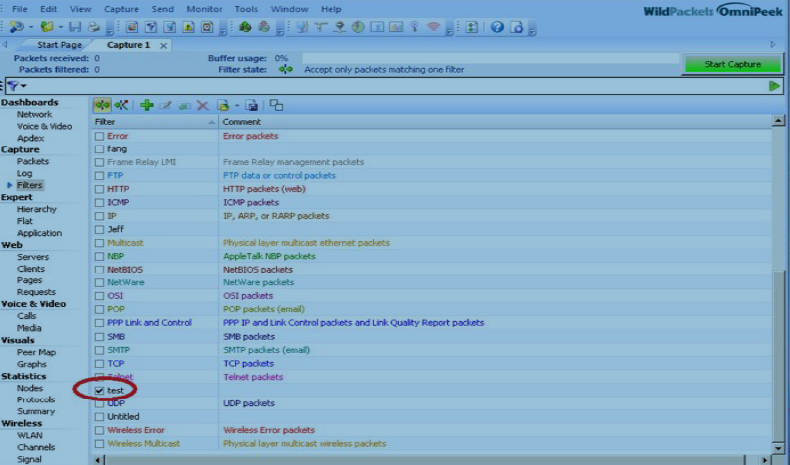The image size is (790, 465).
Task: Open the Monitor menu
Action: 204,9
